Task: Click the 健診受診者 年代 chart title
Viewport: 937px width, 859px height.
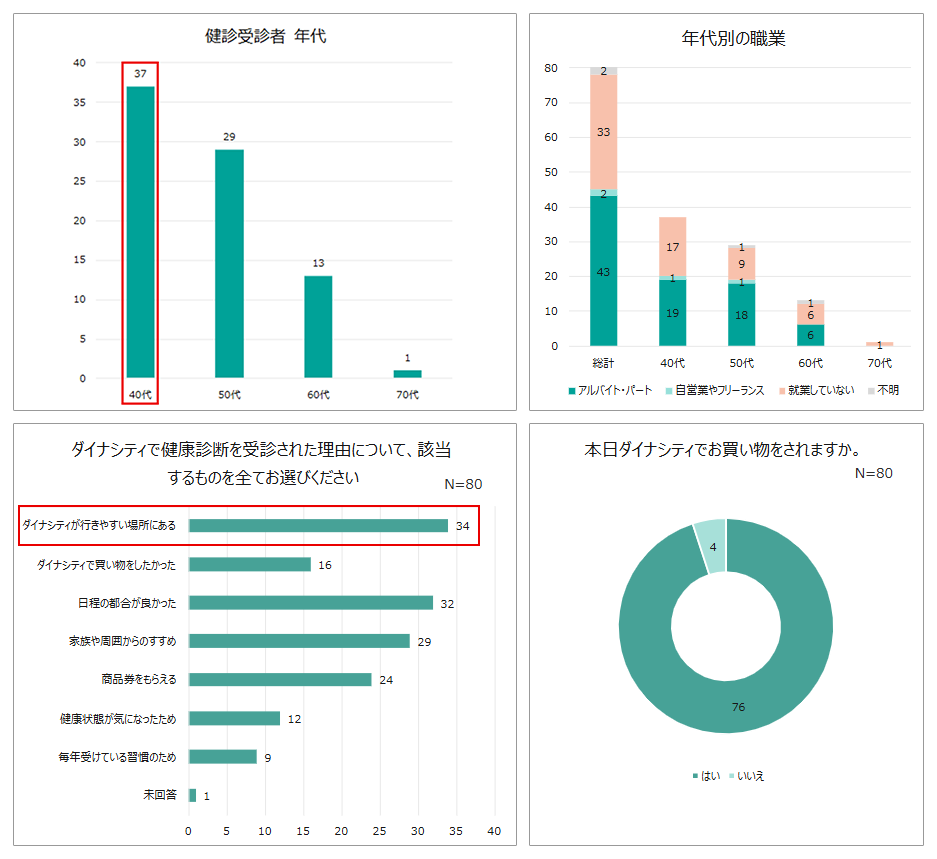Action: (x=265, y=37)
